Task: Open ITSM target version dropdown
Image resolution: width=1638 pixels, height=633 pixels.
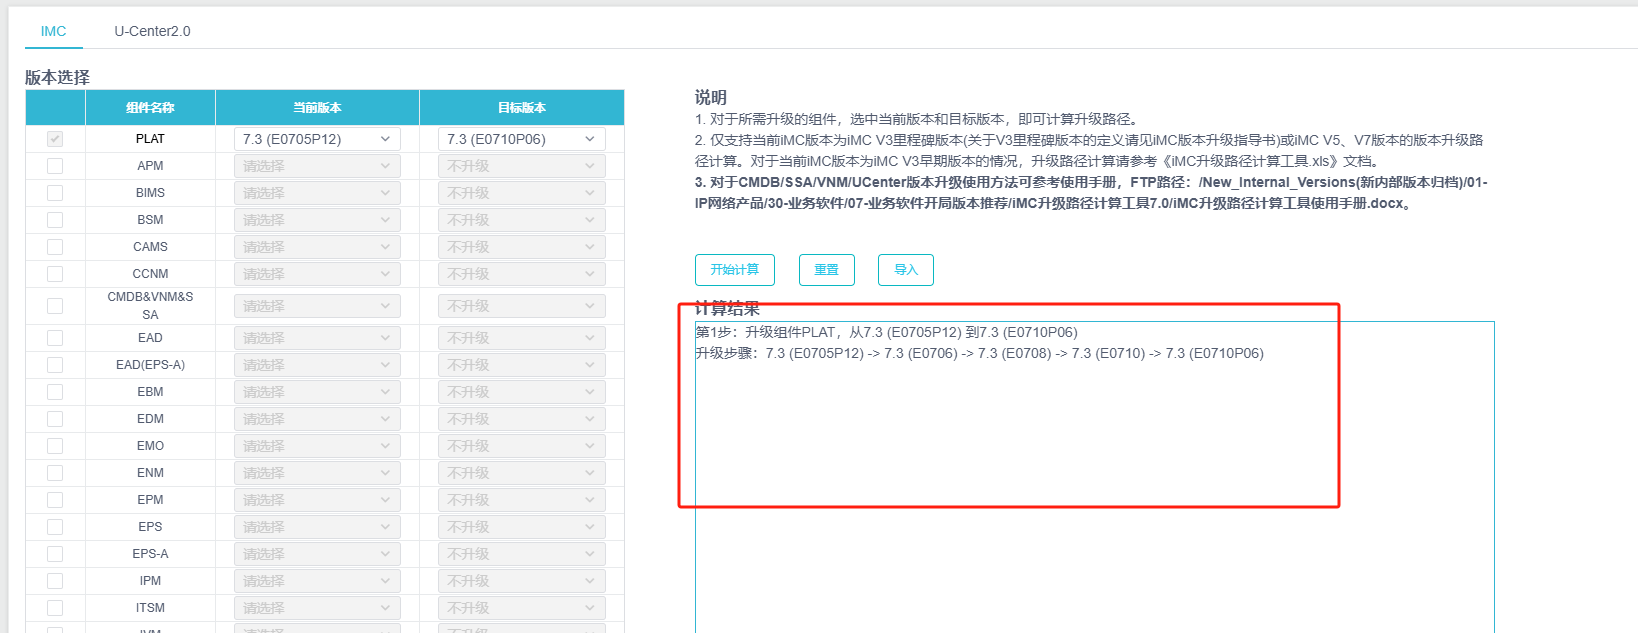Action: pyautogui.click(x=521, y=608)
